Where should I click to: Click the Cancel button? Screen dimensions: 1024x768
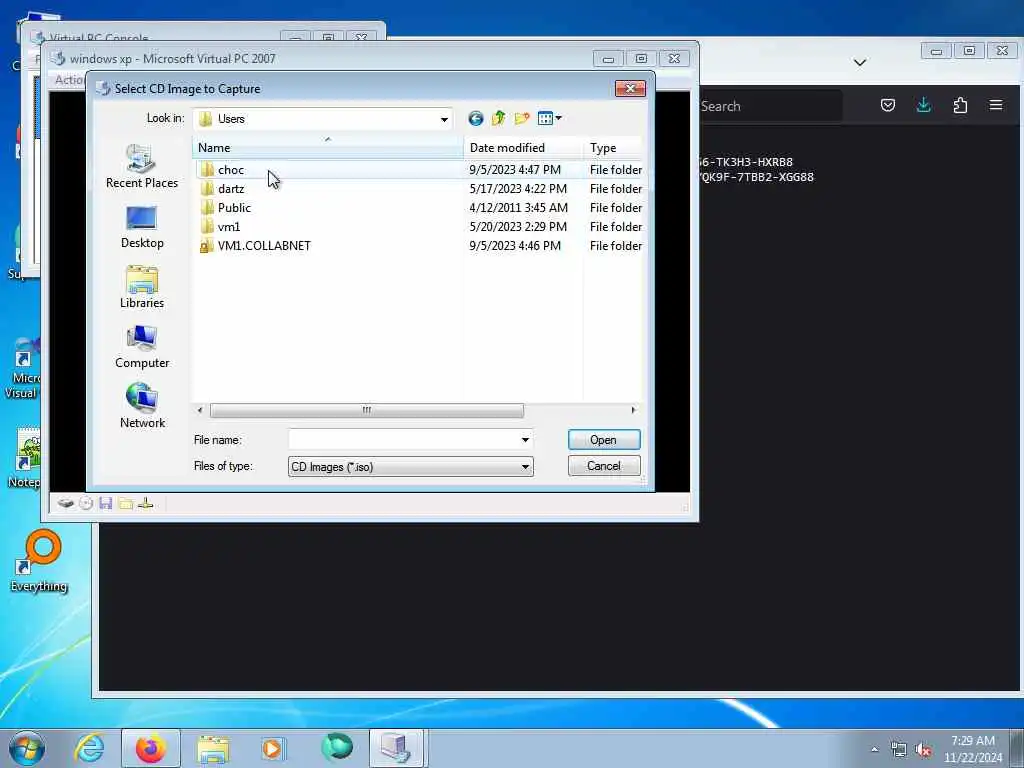[x=604, y=466]
